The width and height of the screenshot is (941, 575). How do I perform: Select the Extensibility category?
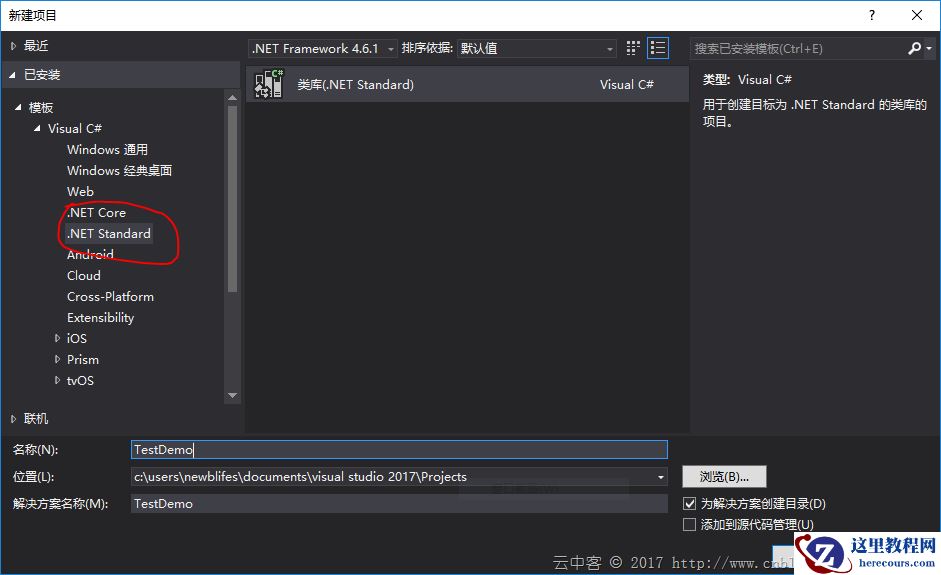click(100, 318)
